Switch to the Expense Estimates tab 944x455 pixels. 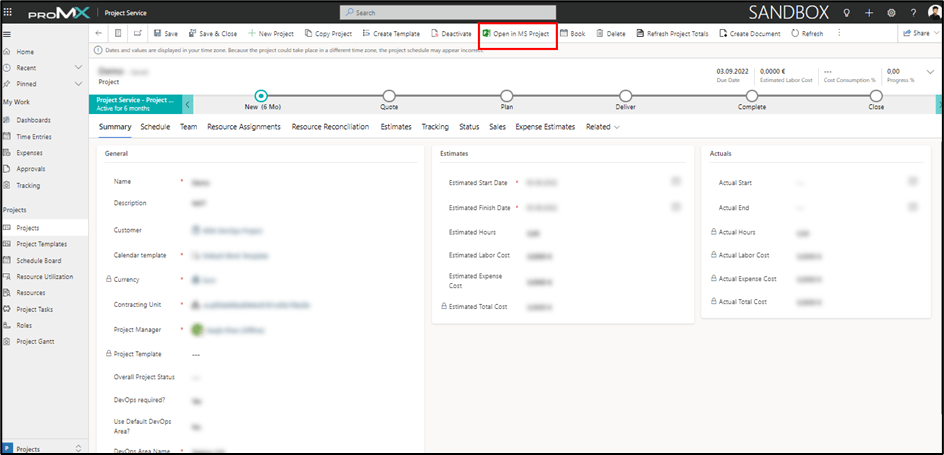(545, 127)
